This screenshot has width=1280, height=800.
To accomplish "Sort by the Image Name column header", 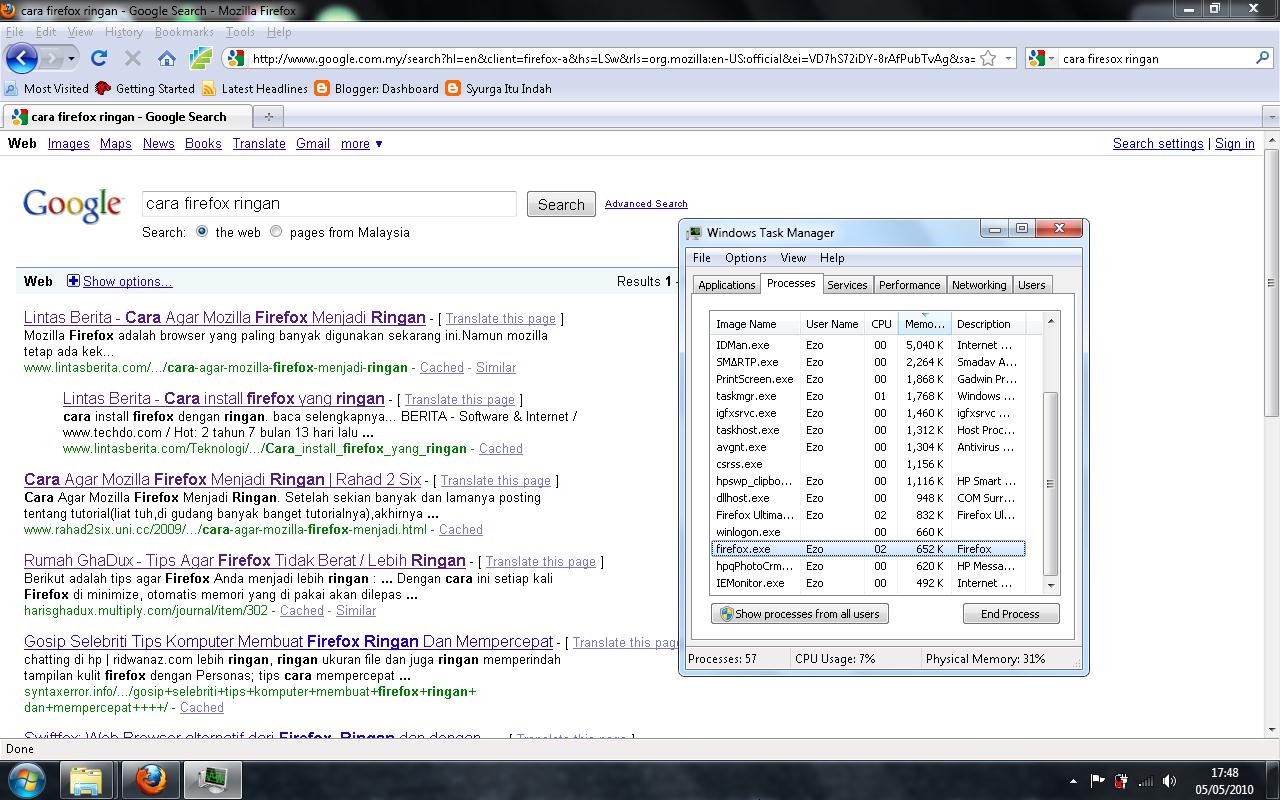I will click(x=755, y=324).
